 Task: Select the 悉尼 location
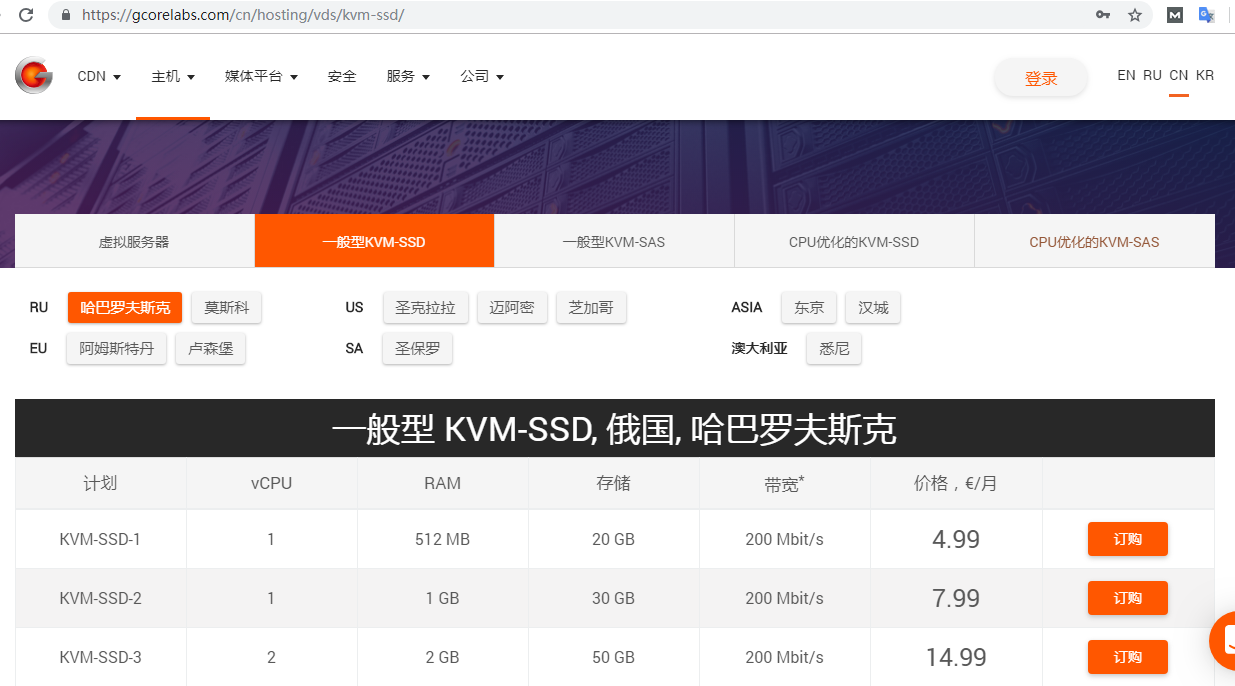[x=834, y=349]
